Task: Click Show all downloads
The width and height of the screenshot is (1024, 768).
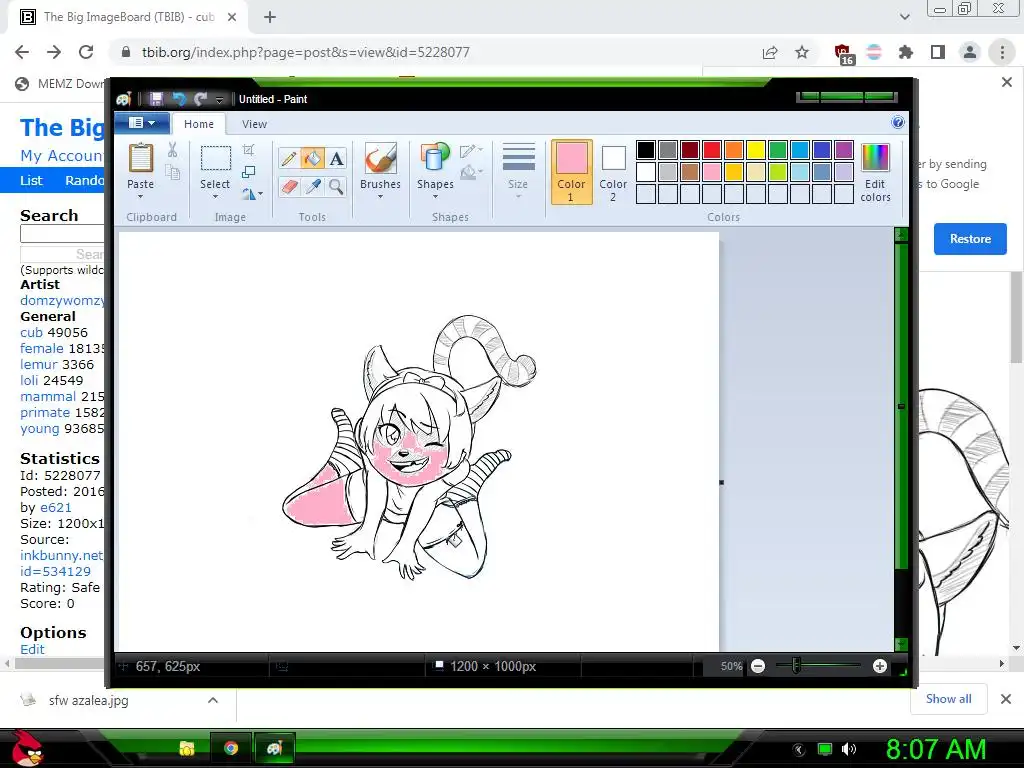Action: pos(948,699)
